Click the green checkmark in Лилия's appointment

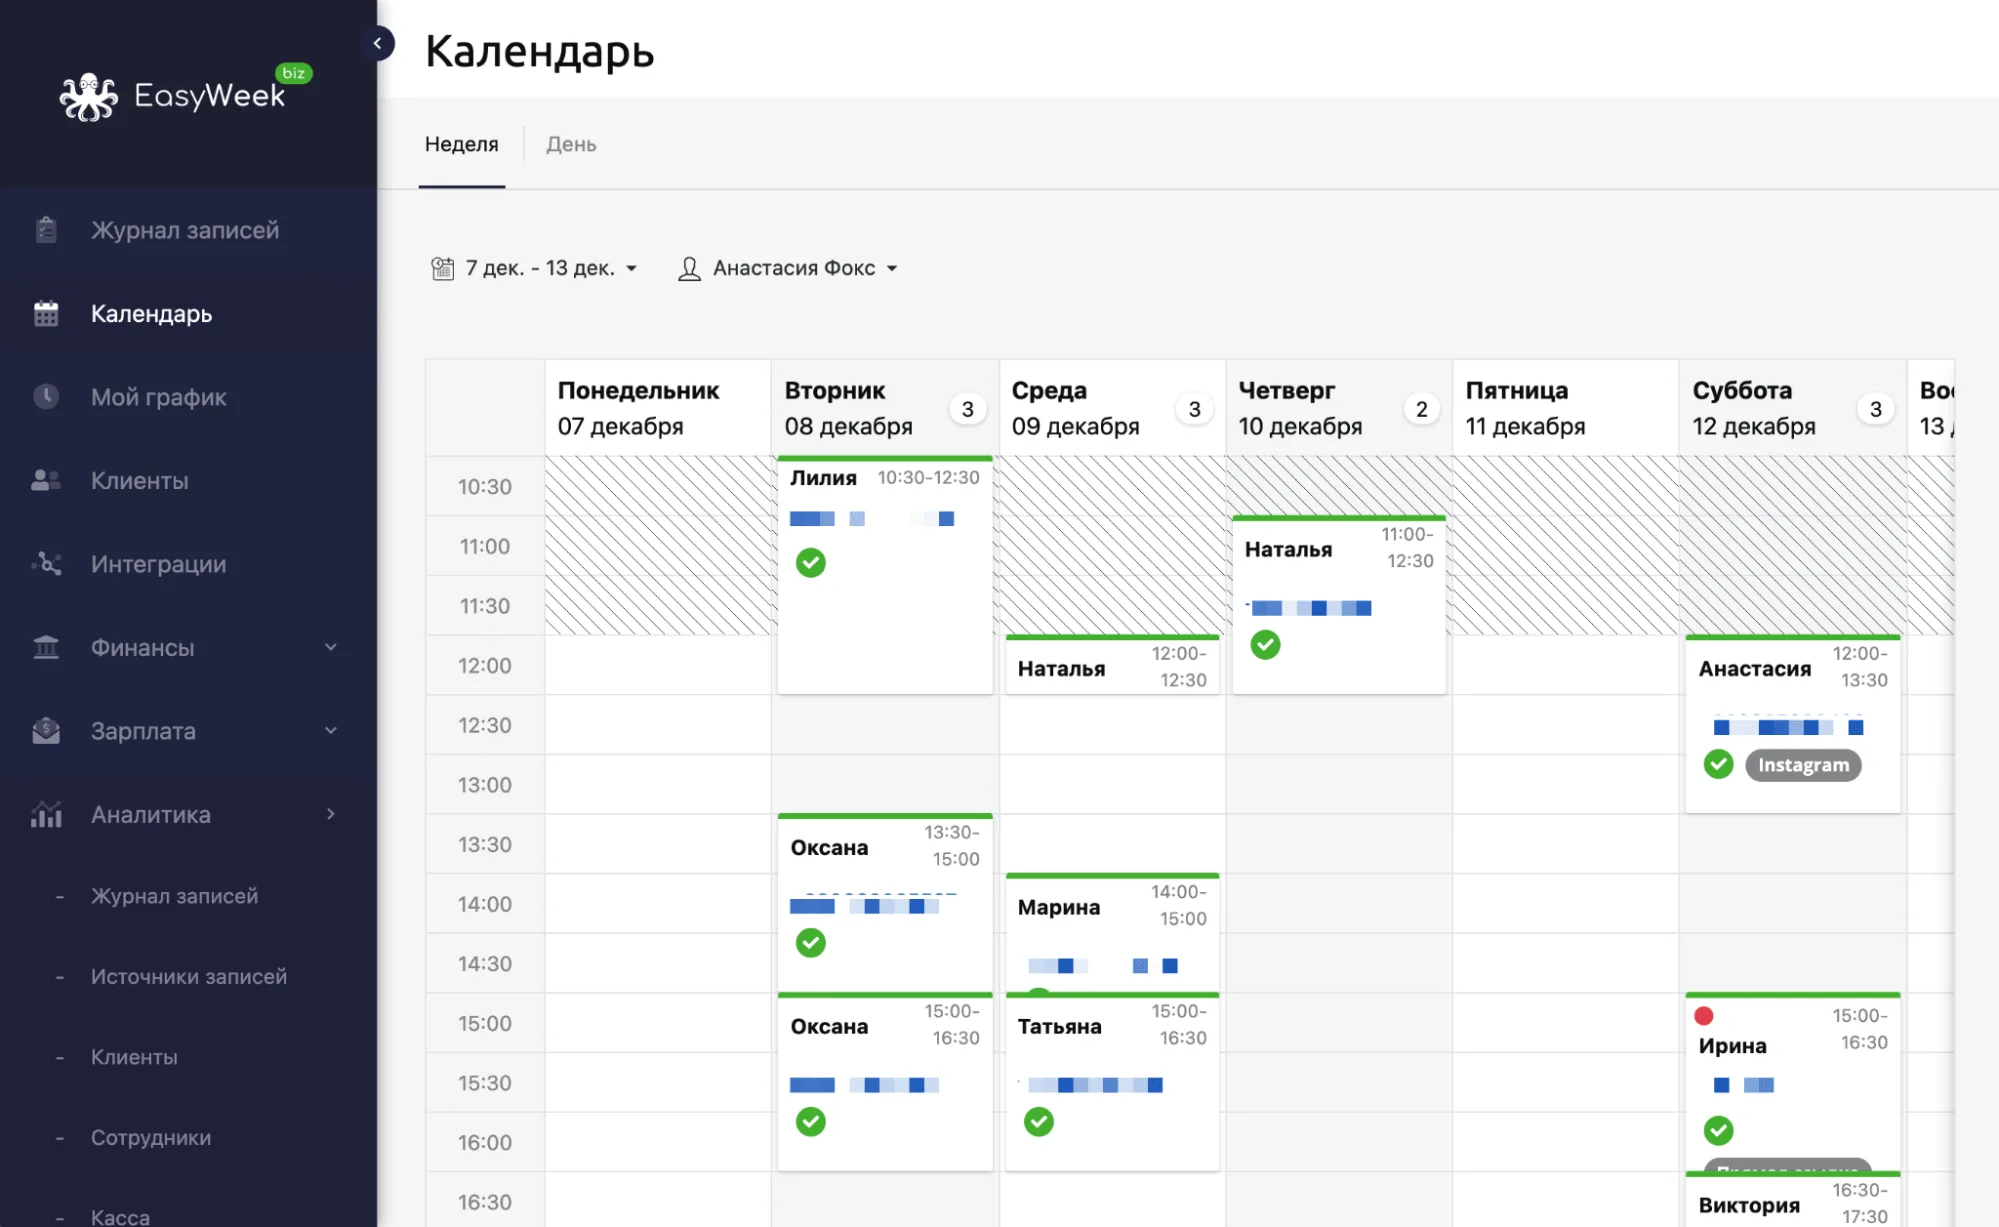pyautogui.click(x=811, y=563)
